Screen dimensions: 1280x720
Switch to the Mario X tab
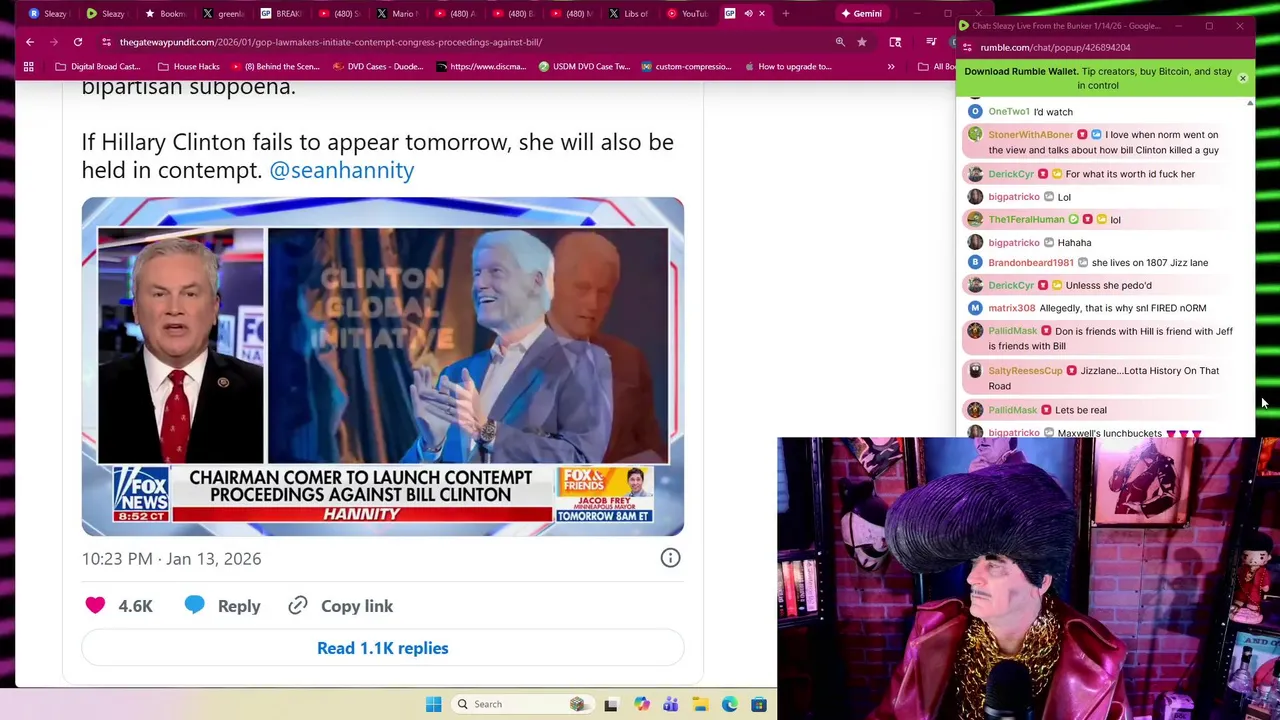coord(397,14)
